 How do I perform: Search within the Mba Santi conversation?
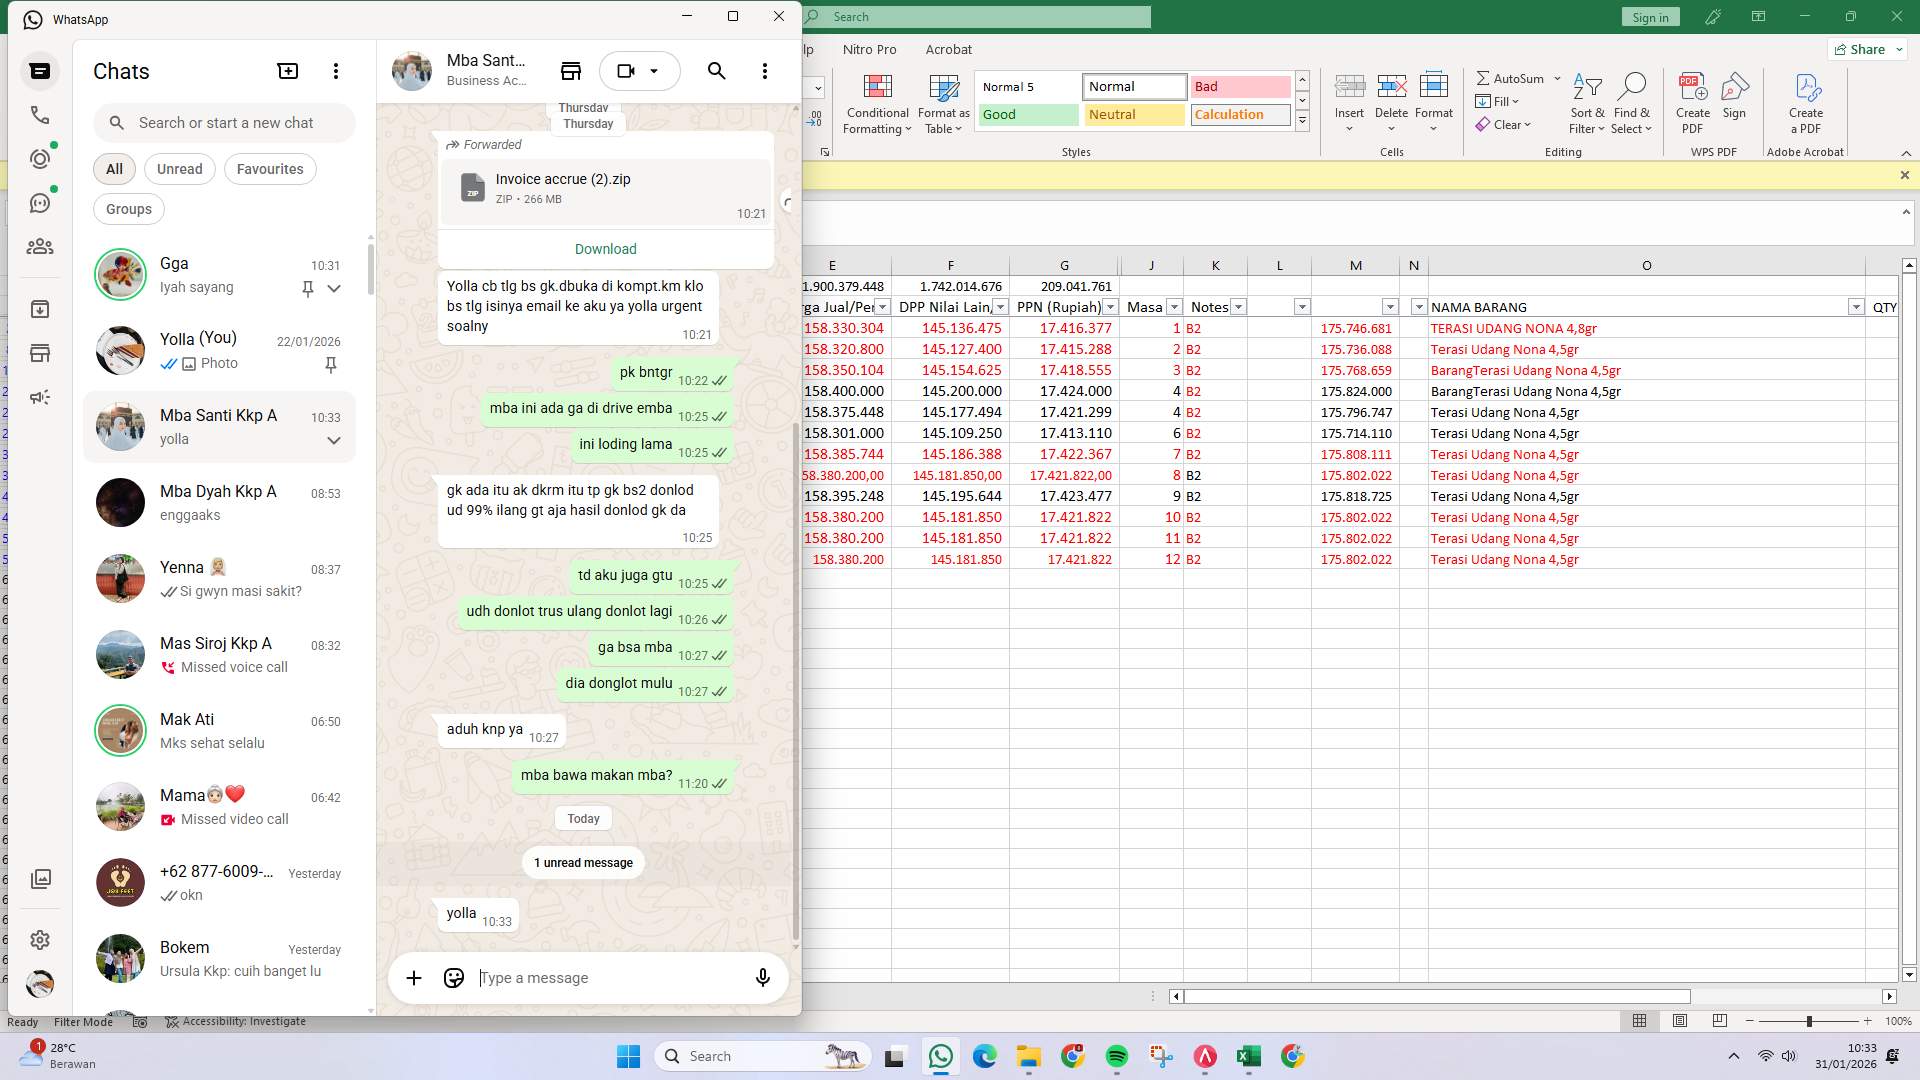click(x=716, y=70)
